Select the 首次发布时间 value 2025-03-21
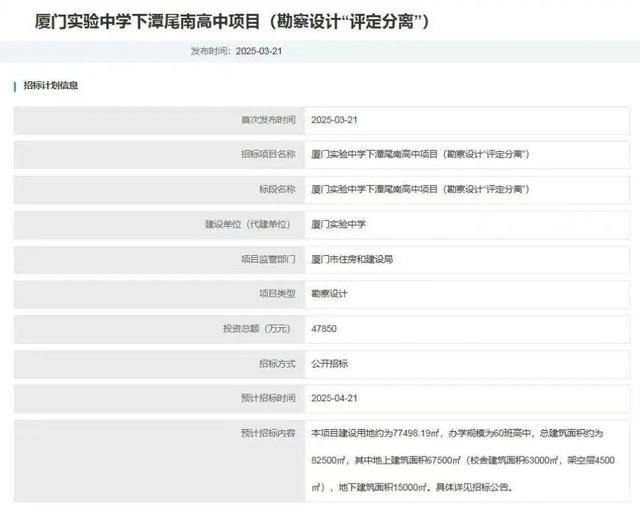Image resolution: width=640 pixels, height=515 pixels. coord(334,120)
